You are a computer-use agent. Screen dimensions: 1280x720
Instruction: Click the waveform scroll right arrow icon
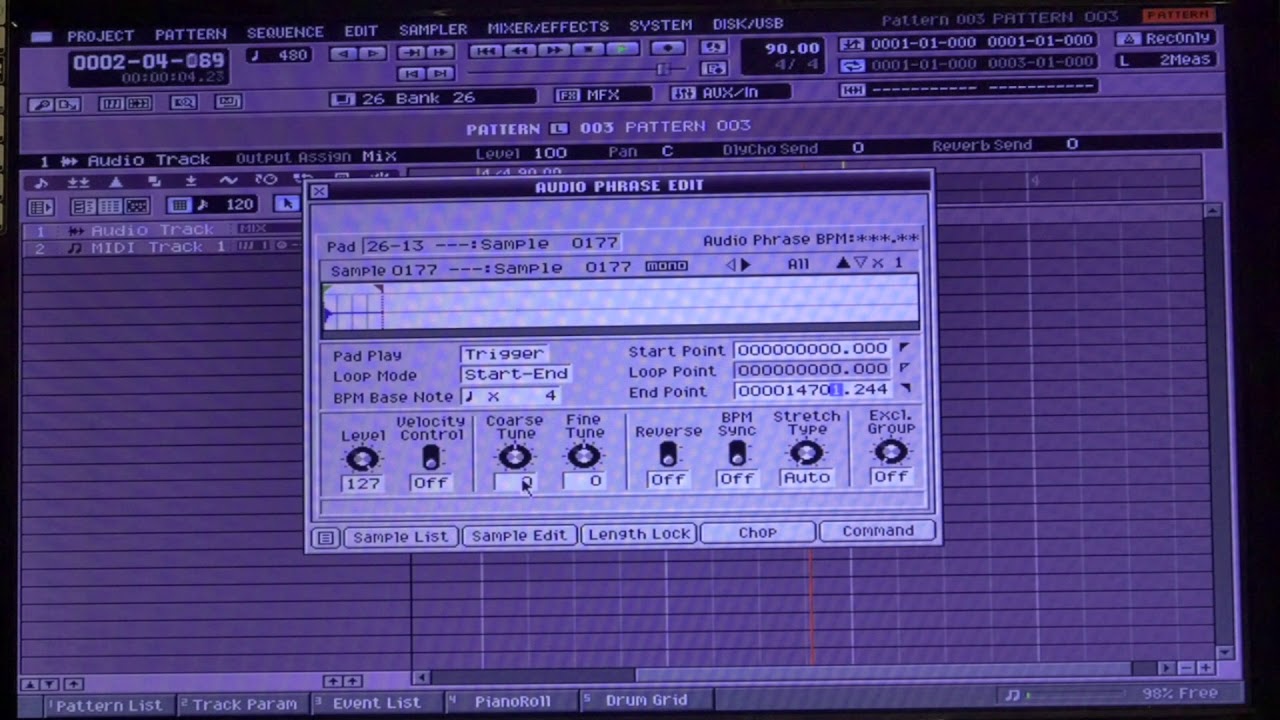(x=745, y=265)
